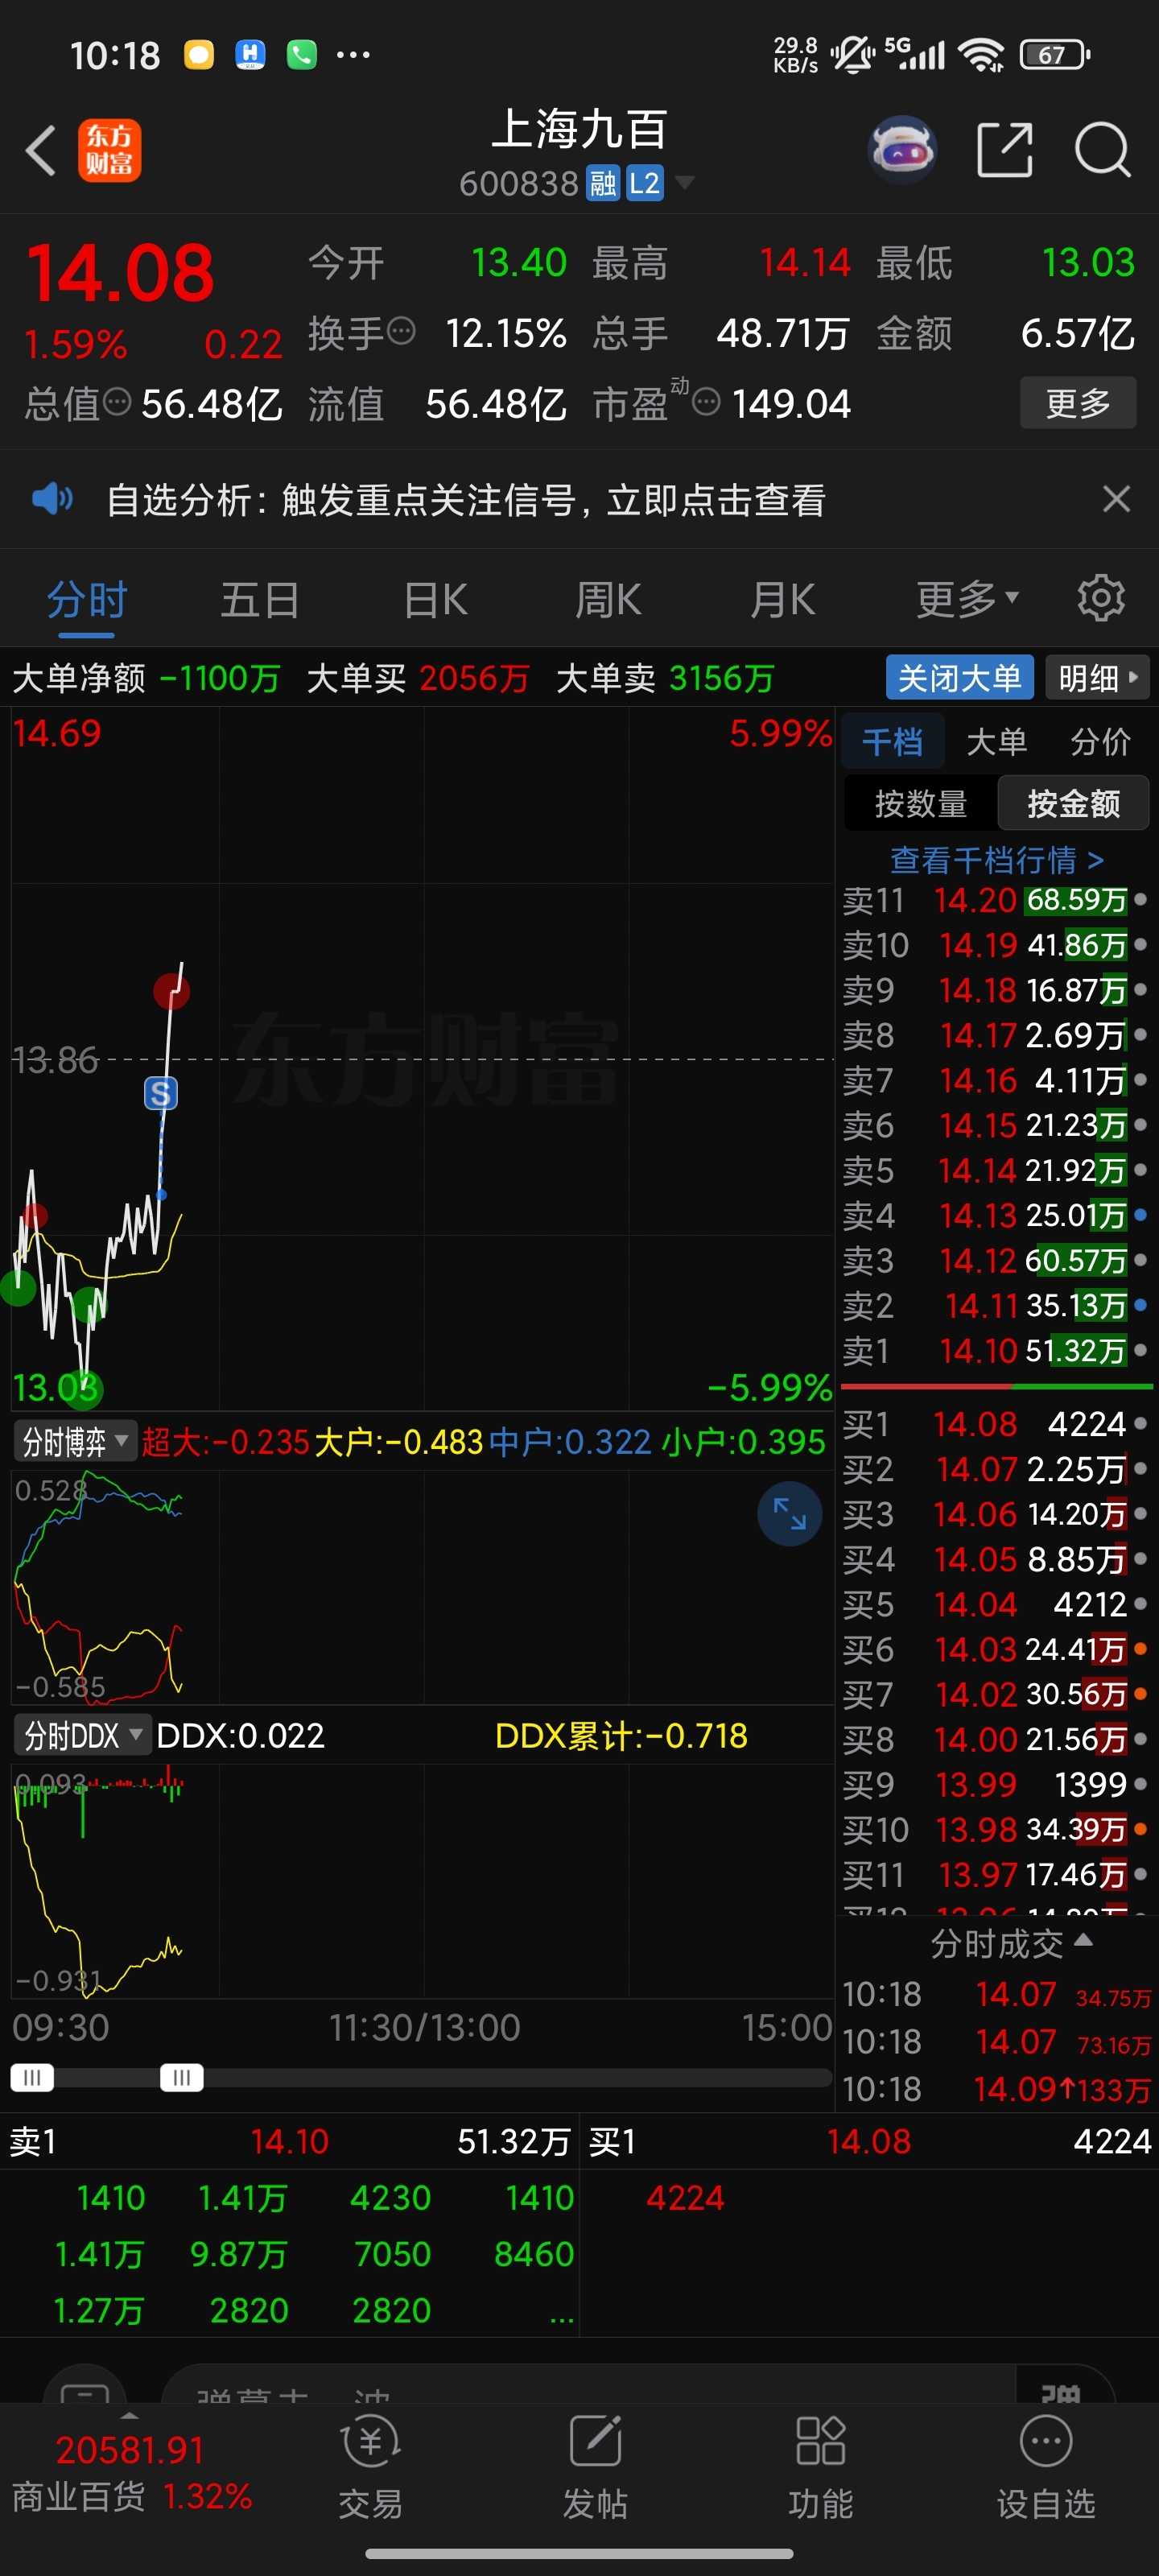Screen dimensions: 1159x2576
Task: Open 查看千档行情 link
Action: click(996, 859)
